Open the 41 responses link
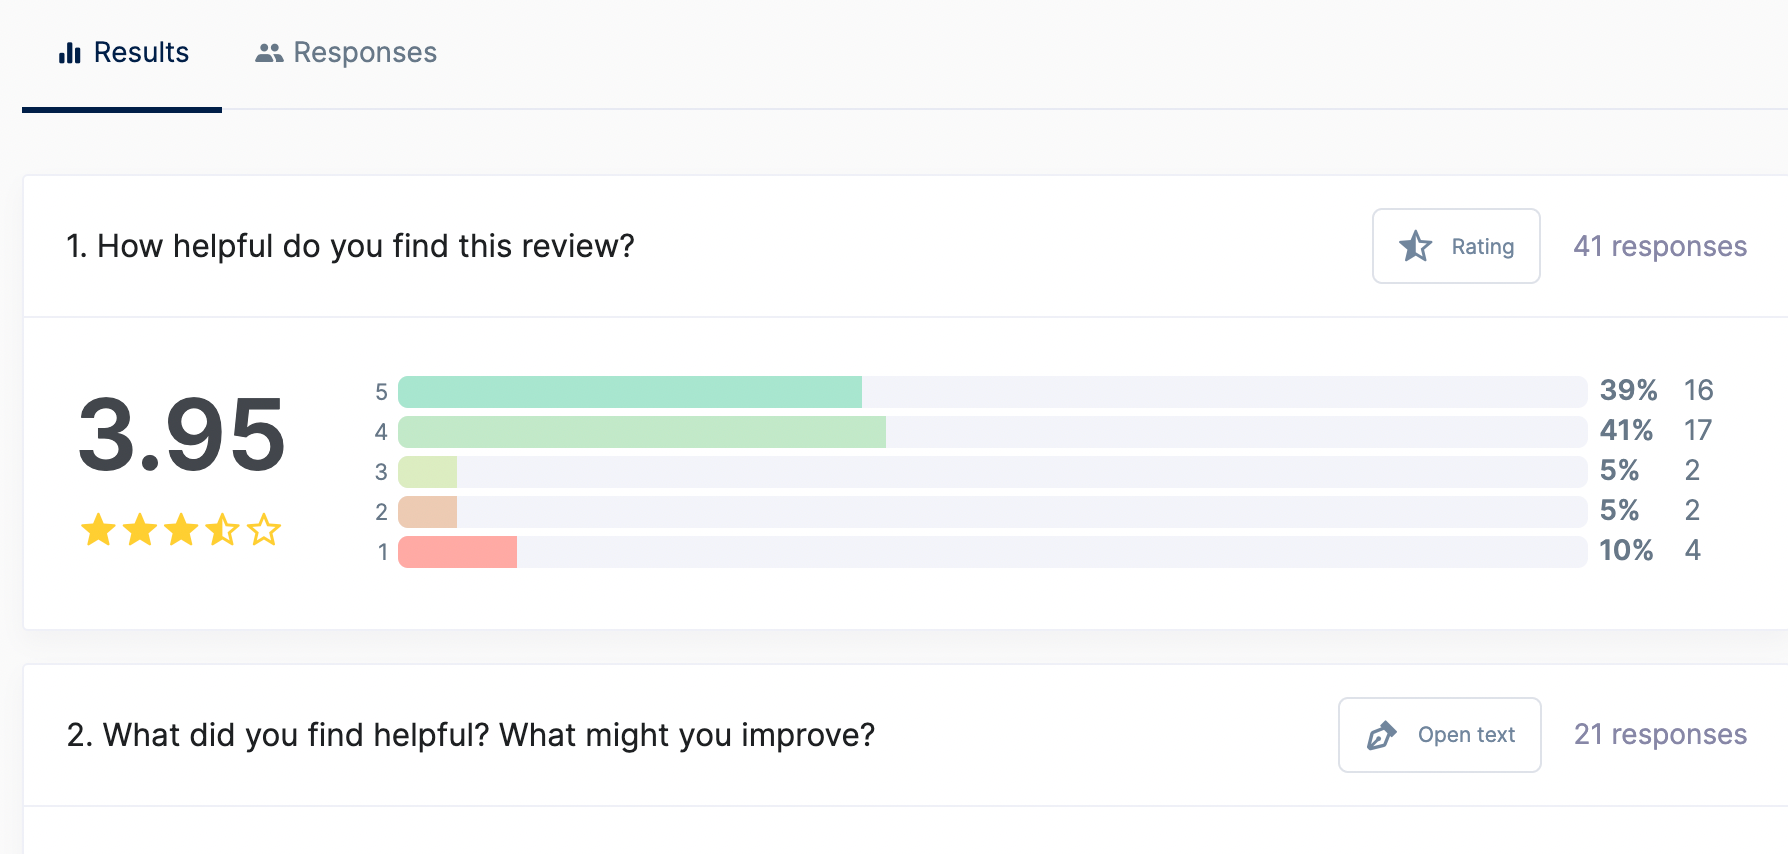This screenshot has height=854, width=1788. coord(1660,246)
